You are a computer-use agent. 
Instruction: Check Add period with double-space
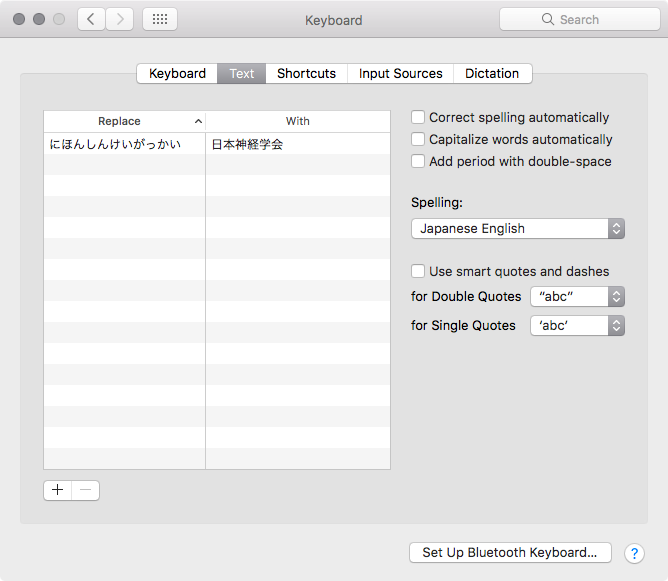(x=418, y=161)
